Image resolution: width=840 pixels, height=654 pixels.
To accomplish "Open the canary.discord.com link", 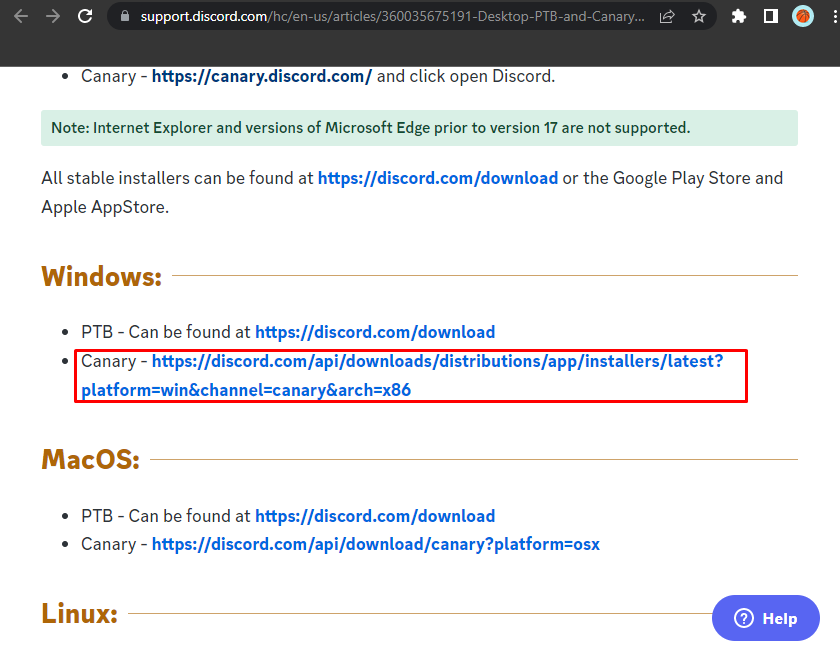I will [261, 76].
